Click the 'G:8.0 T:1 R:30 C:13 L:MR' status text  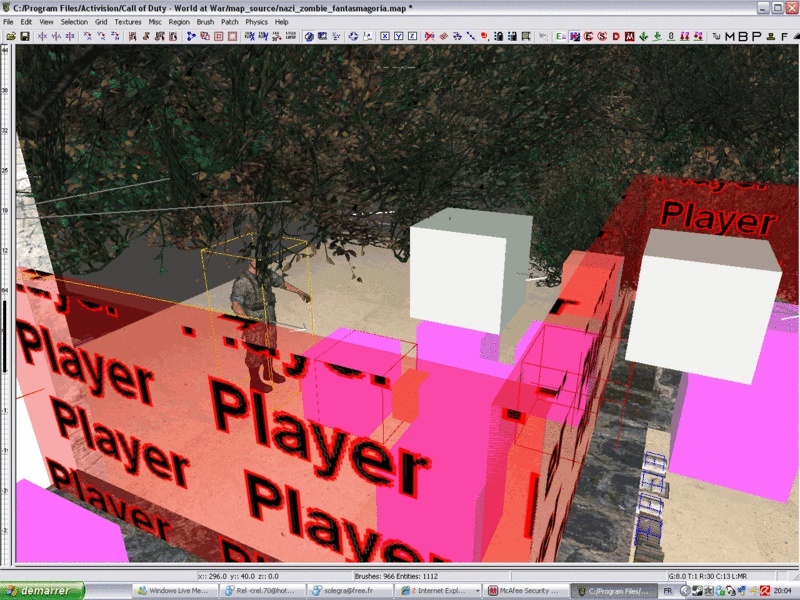pos(708,576)
